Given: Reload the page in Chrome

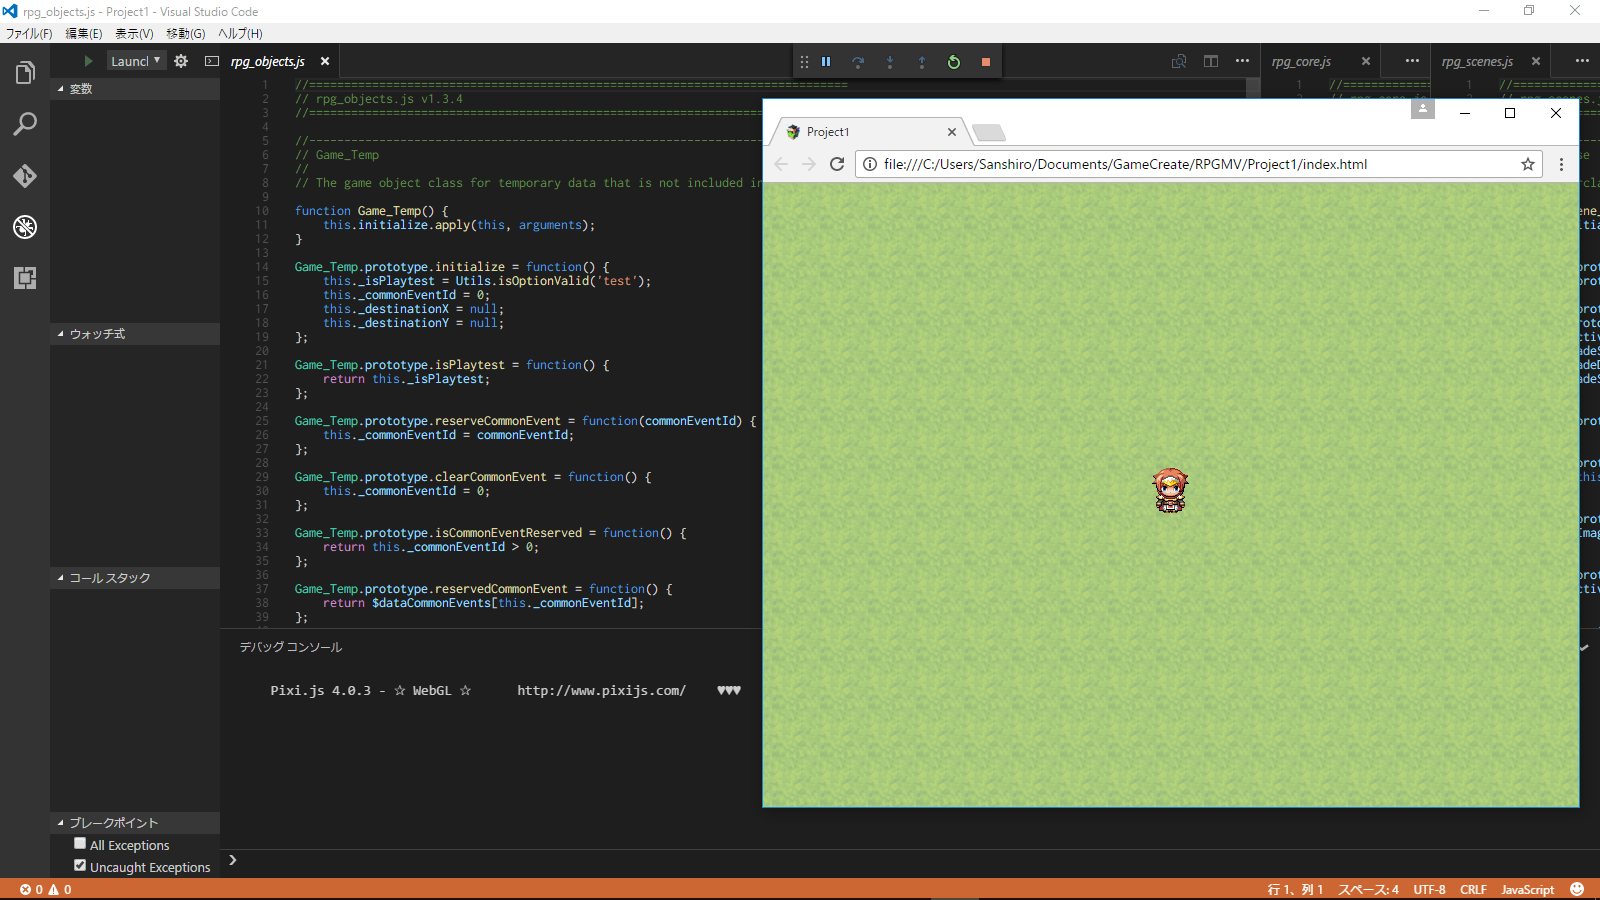Looking at the screenshot, I should (x=837, y=164).
